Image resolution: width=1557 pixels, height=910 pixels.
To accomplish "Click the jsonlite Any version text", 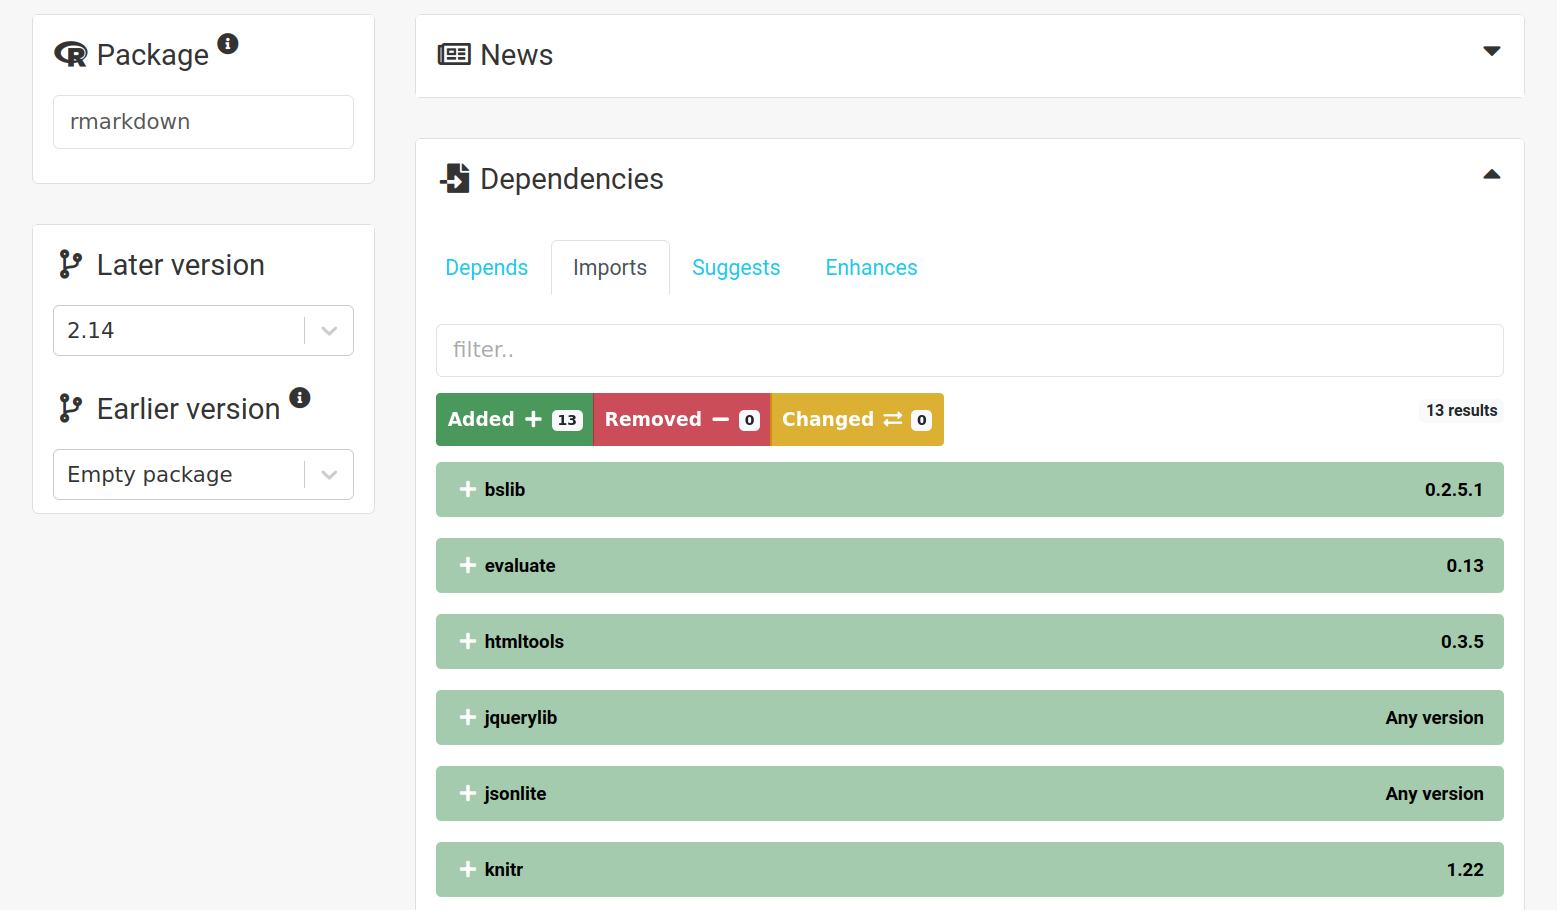I will click(x=1434, y=793).
